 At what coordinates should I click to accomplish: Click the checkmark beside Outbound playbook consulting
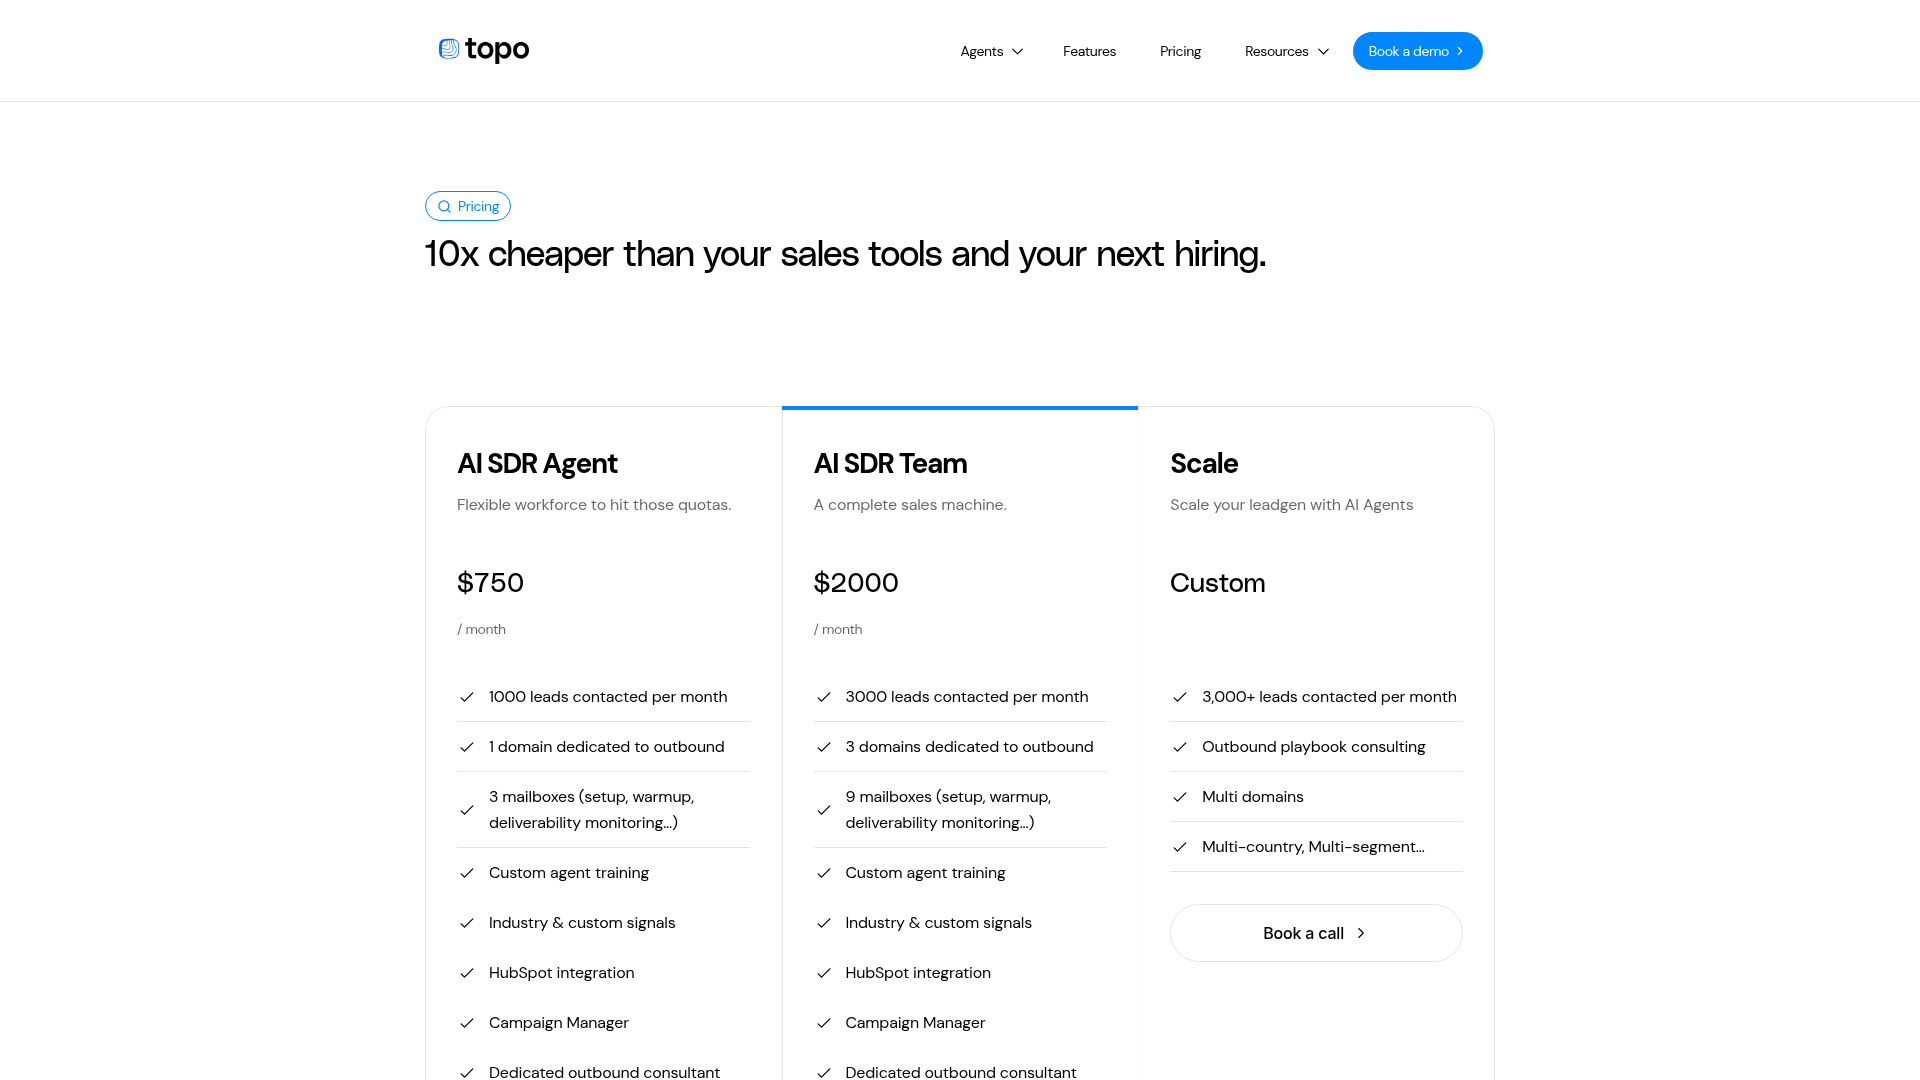[1181, 747]
